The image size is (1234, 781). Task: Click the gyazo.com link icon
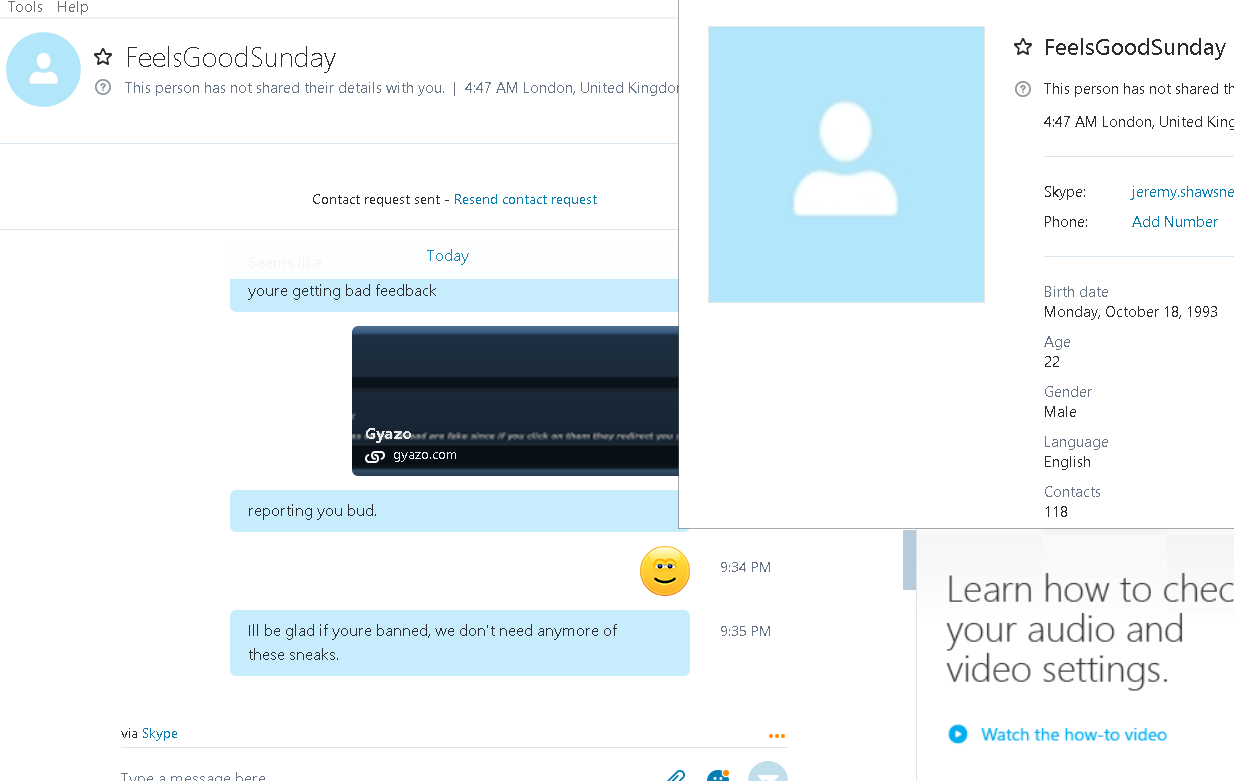tap(375, 456)
